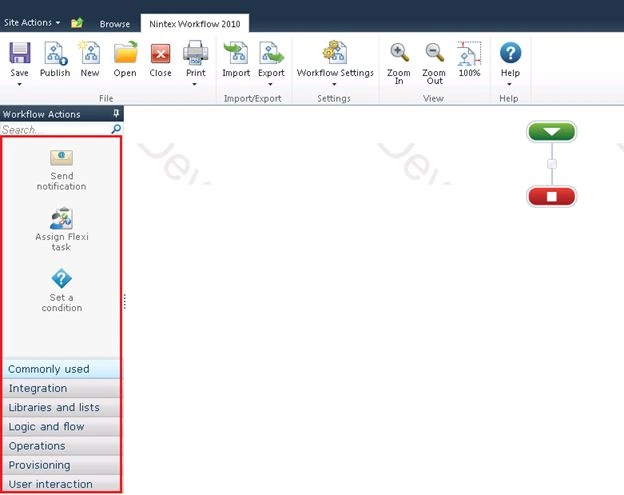Open Workflow Settings gears icon
The height and width of the screenshot is (495, 624).
(x=335, y=52)
